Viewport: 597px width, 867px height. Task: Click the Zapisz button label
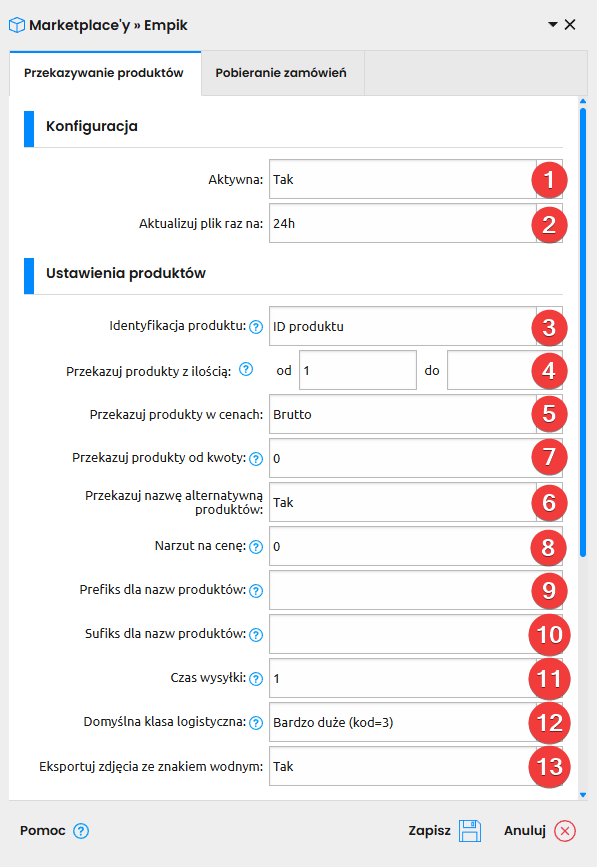[x=429, y=831]
